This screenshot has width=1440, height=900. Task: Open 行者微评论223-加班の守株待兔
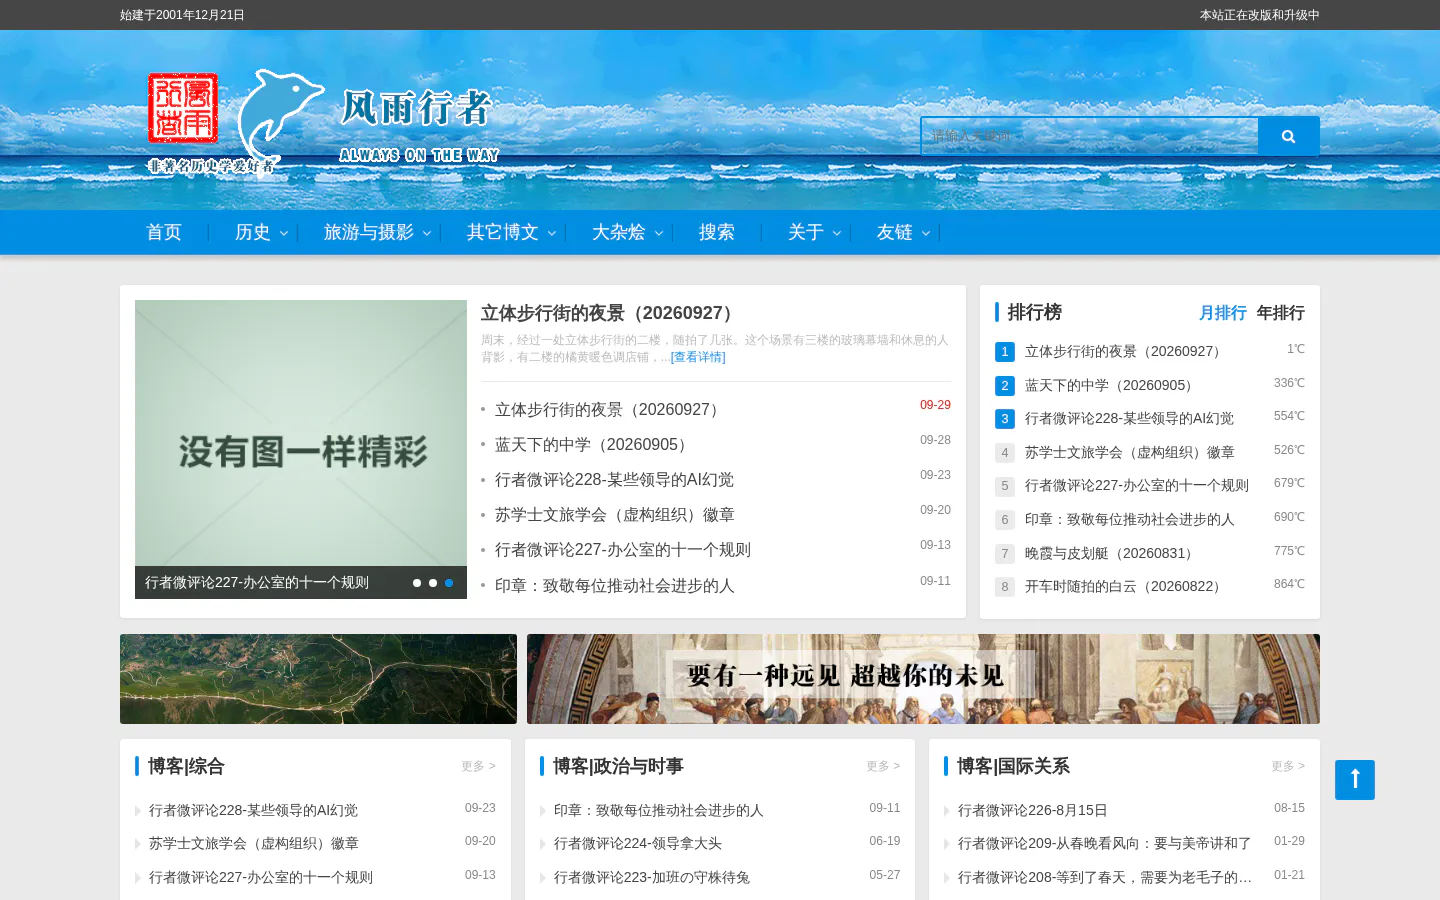(652, 878)
